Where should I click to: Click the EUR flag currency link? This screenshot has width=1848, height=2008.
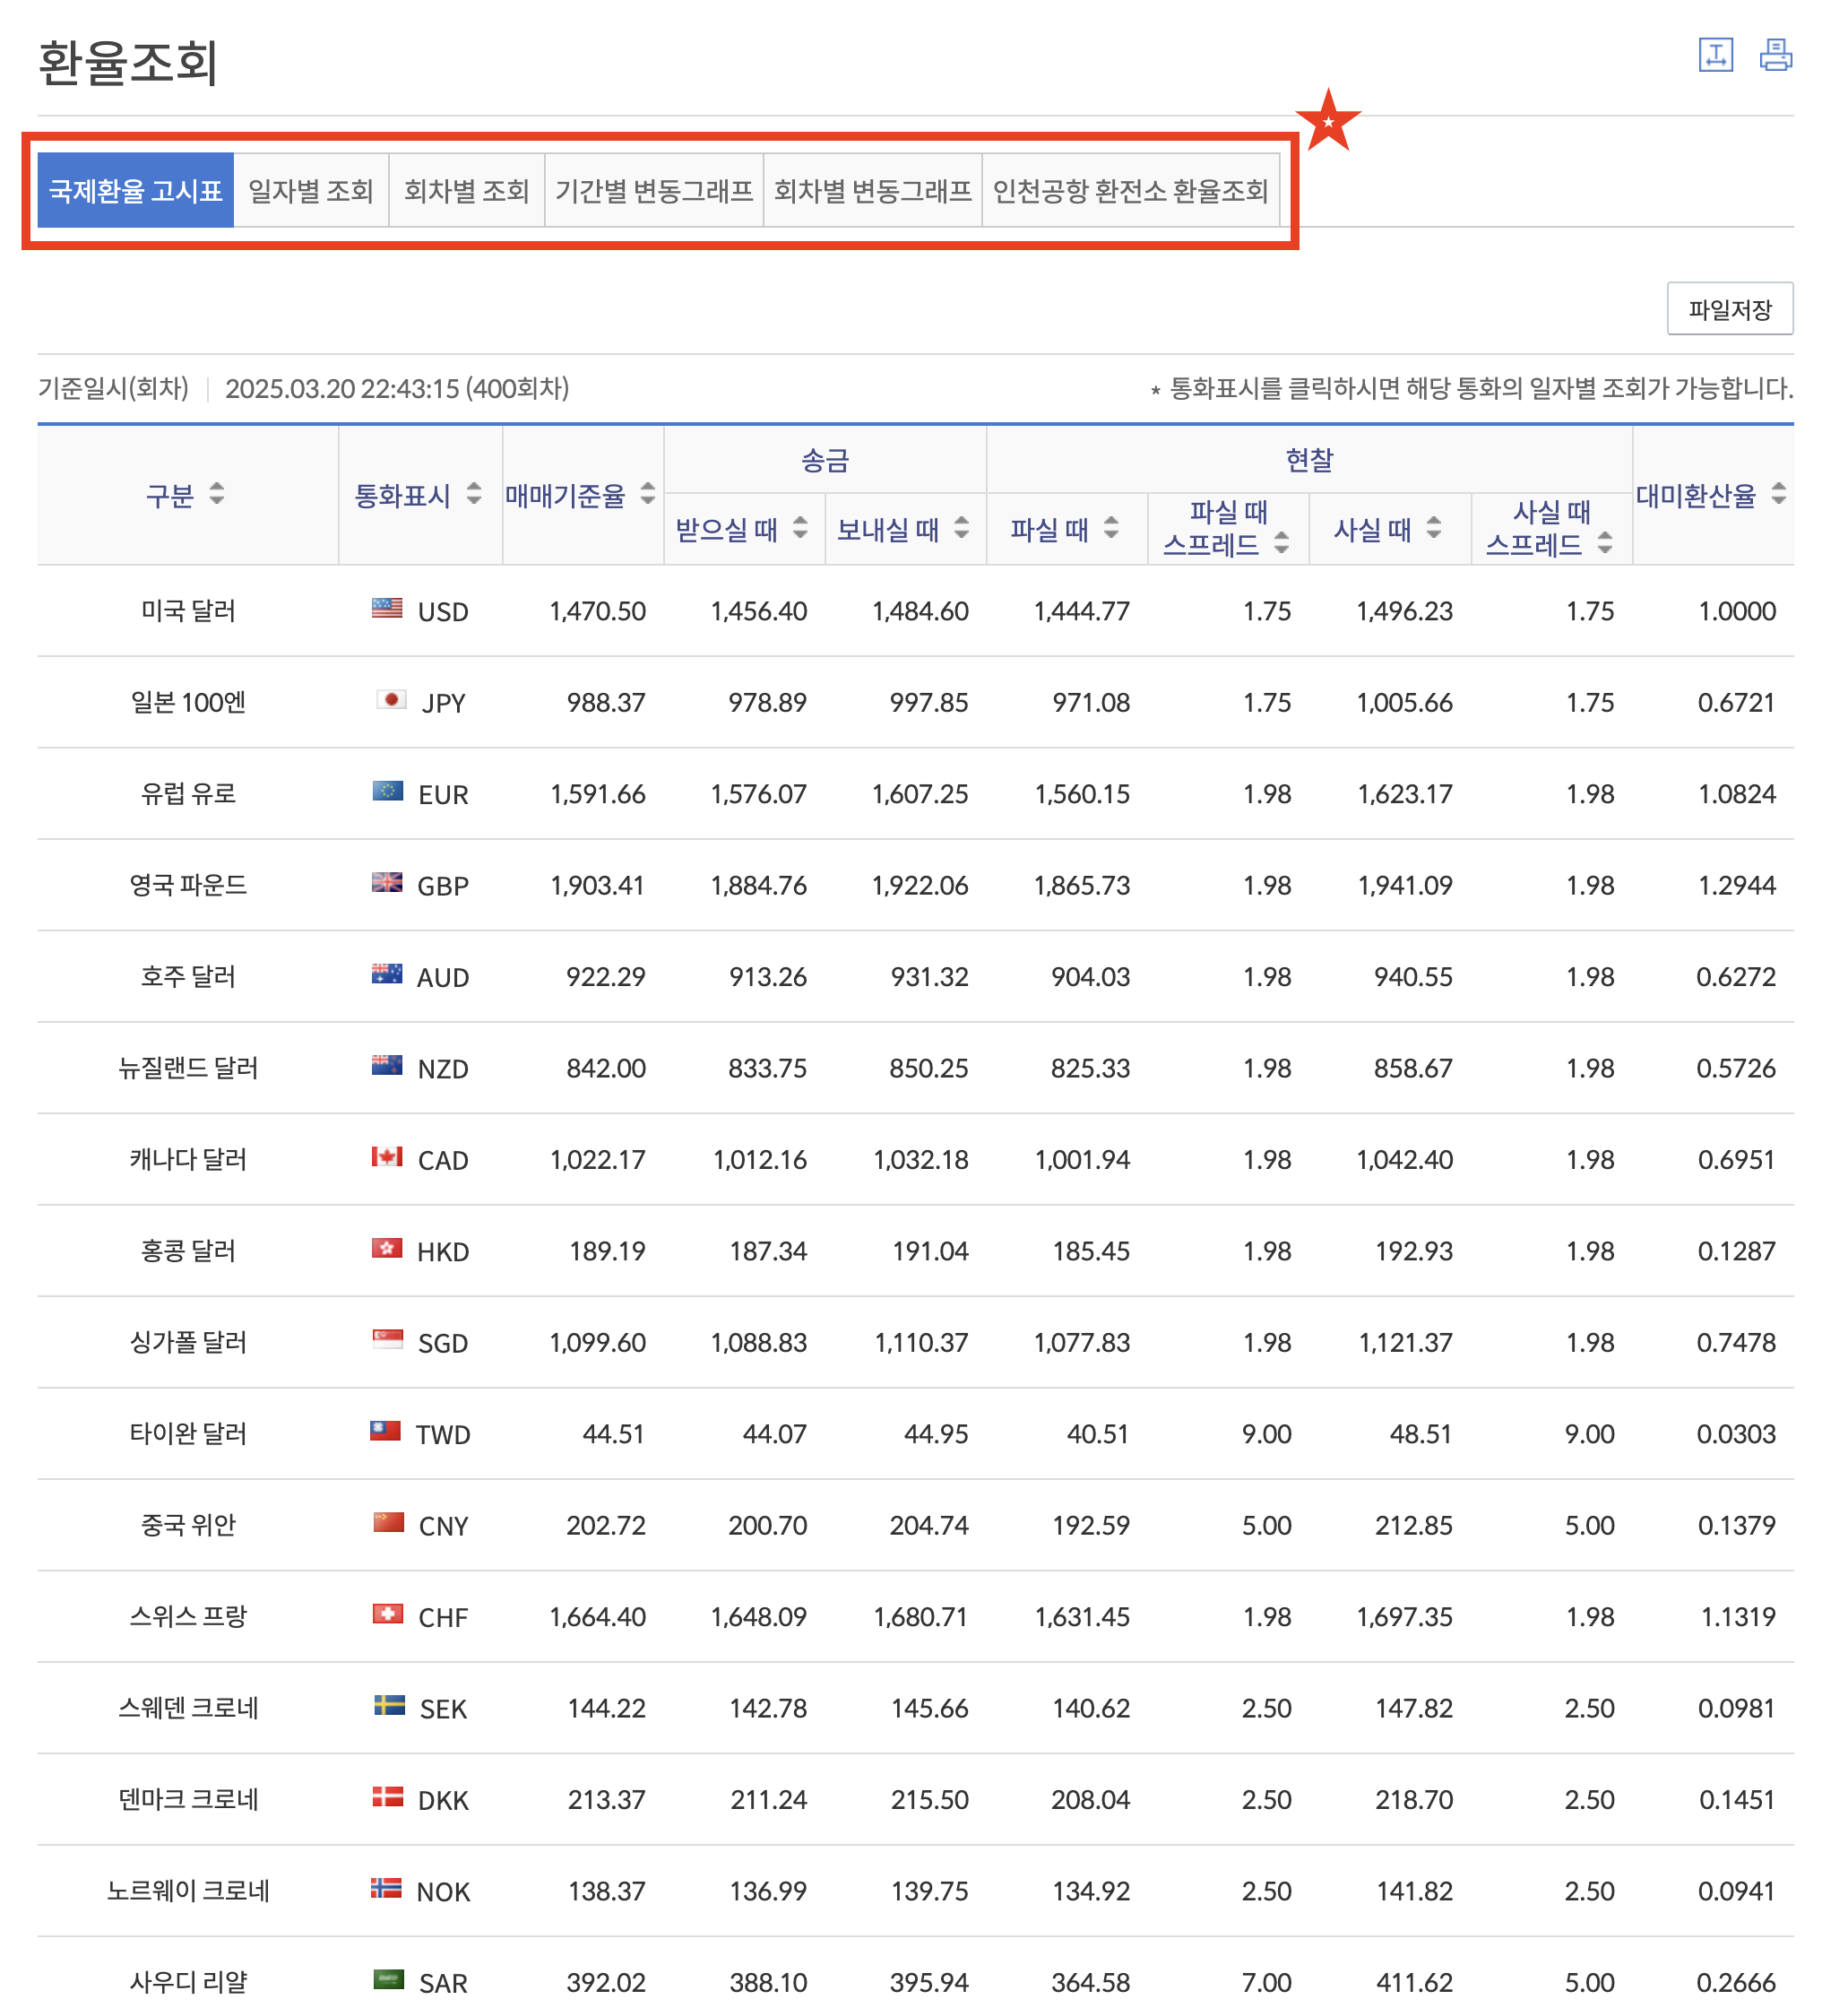tap(388, 792)
